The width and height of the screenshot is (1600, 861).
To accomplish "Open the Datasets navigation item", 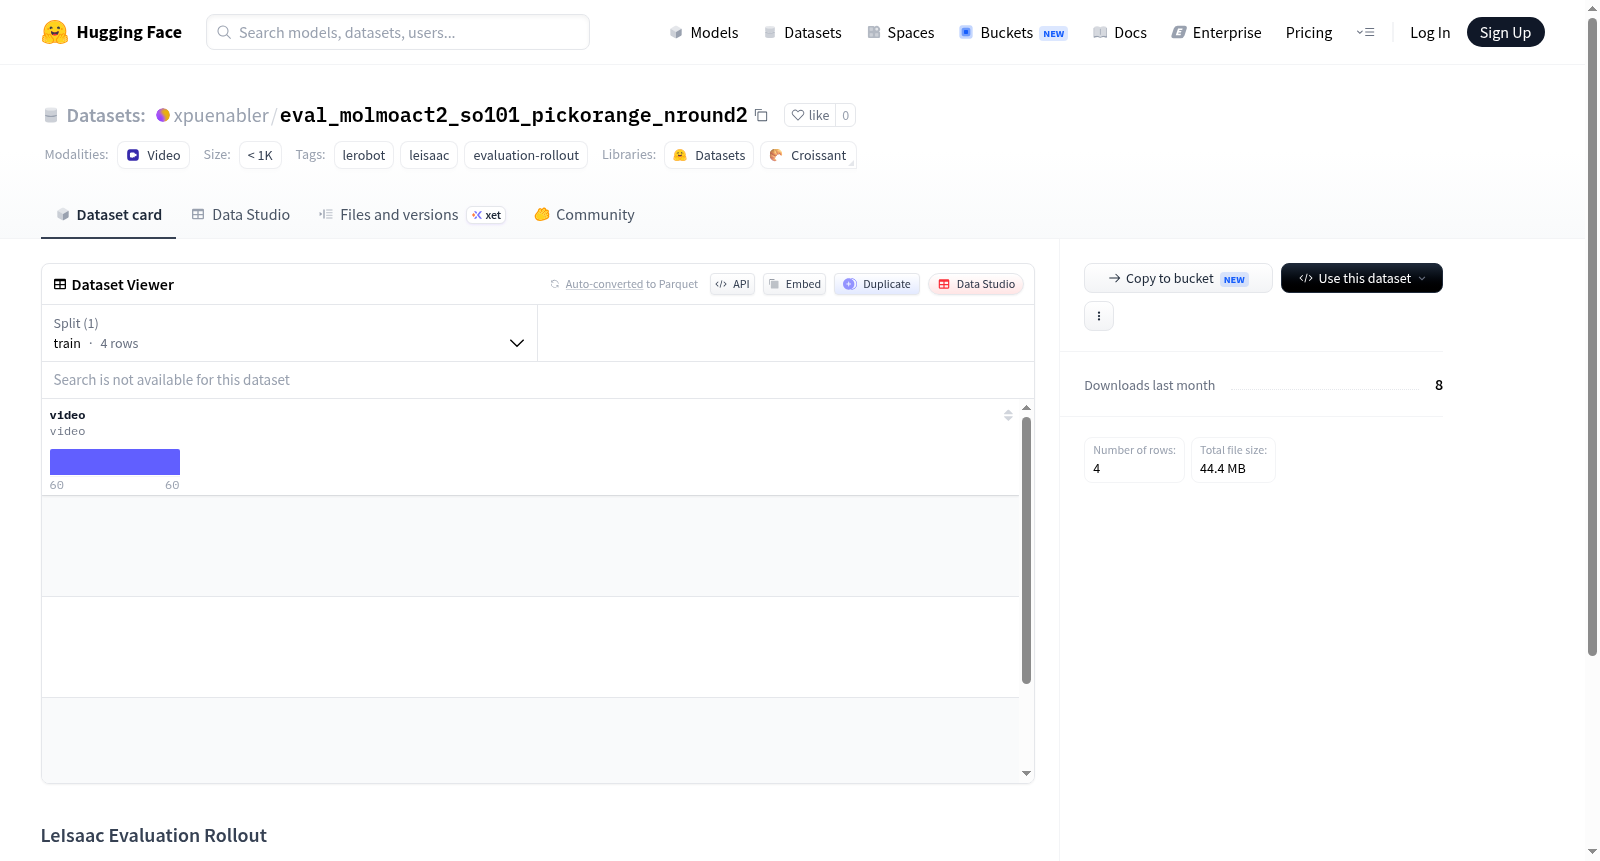I will click(803, 32).
